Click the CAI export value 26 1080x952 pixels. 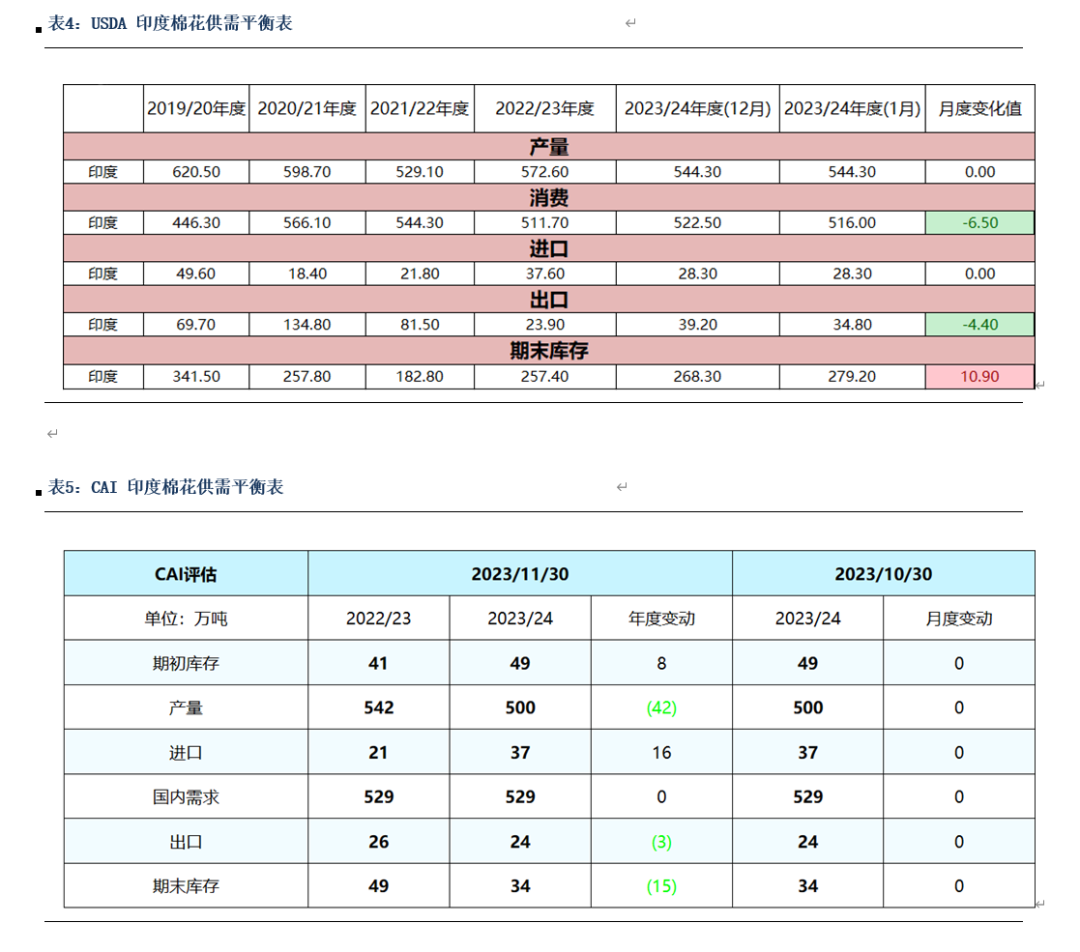[378, 842]
